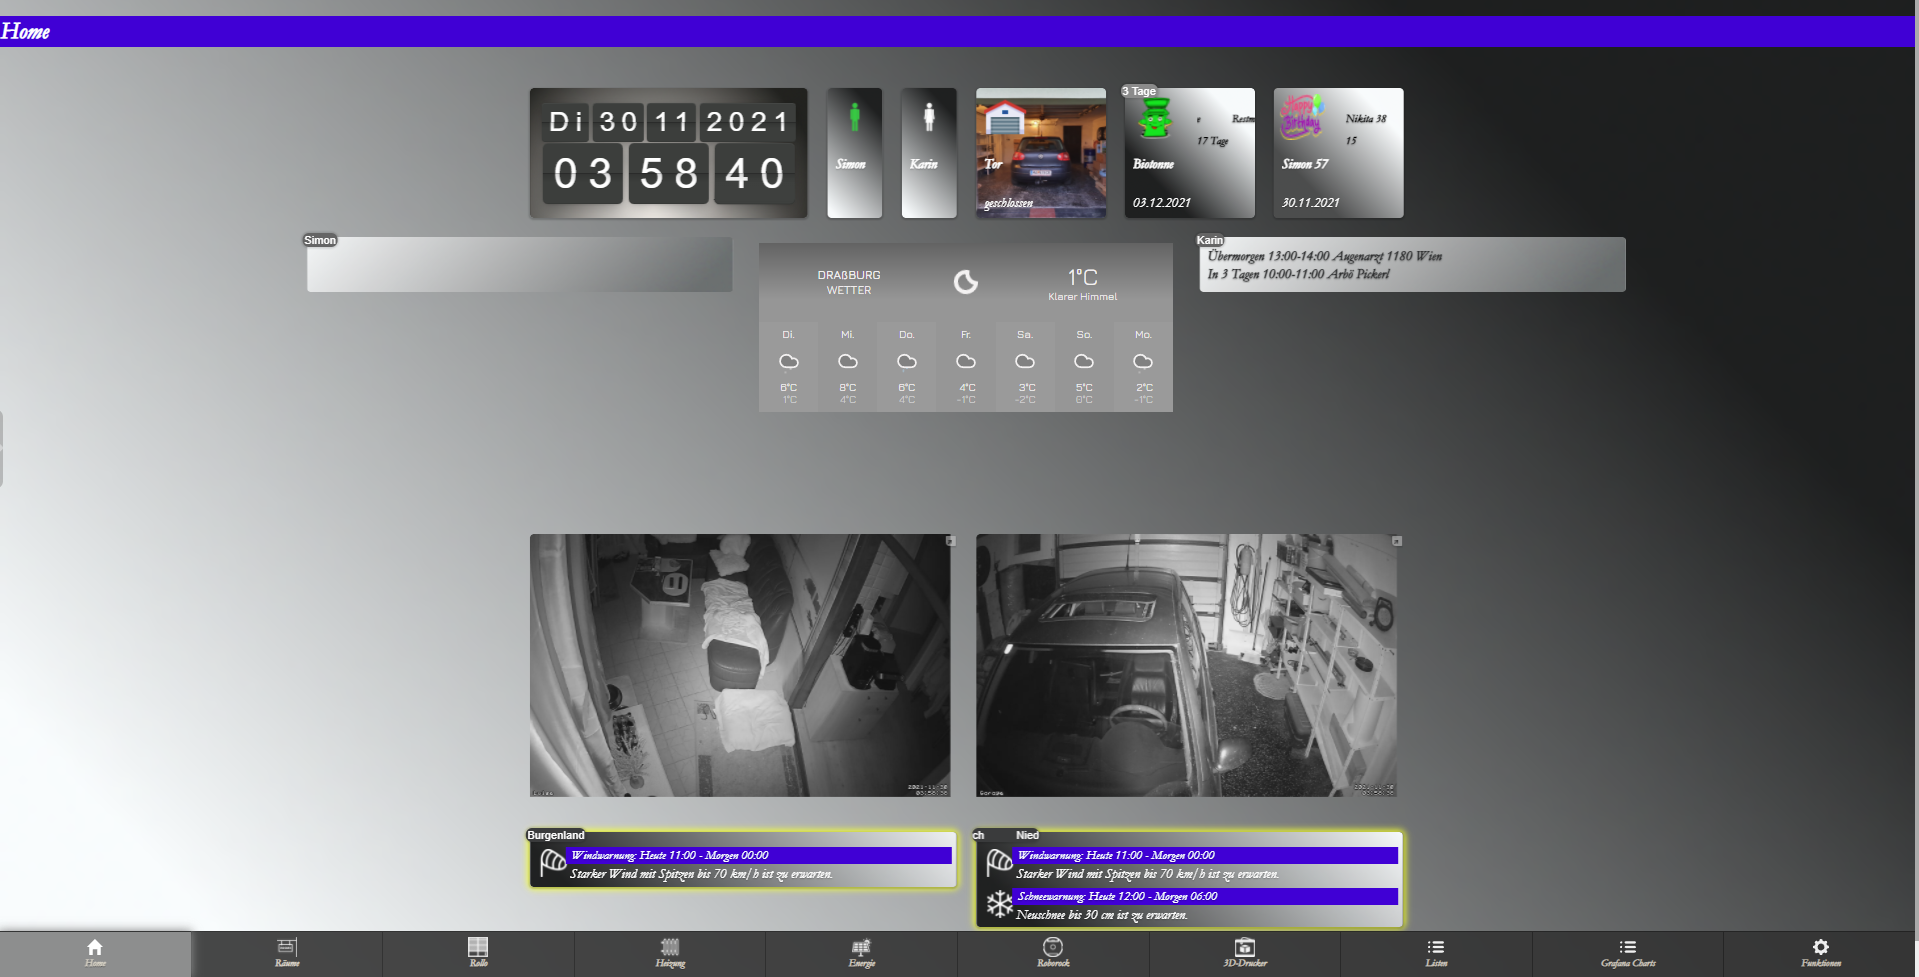Click the windsock icon in Nied warning panel
1919x977 pixels.
point(999,862)
